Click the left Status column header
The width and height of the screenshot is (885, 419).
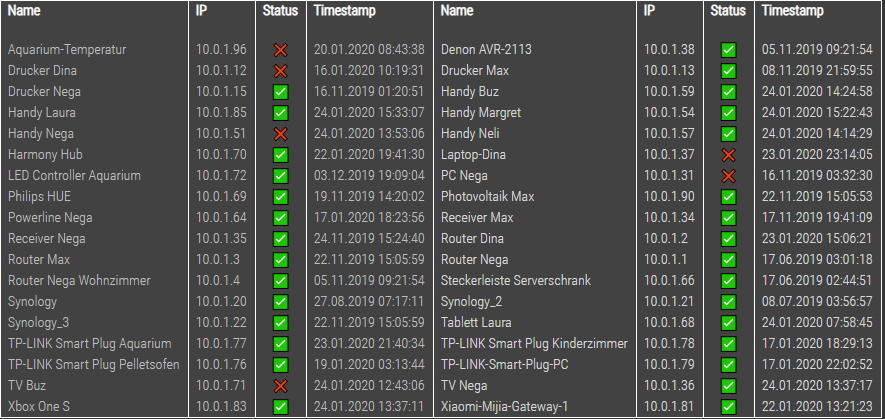coord(280,11)
